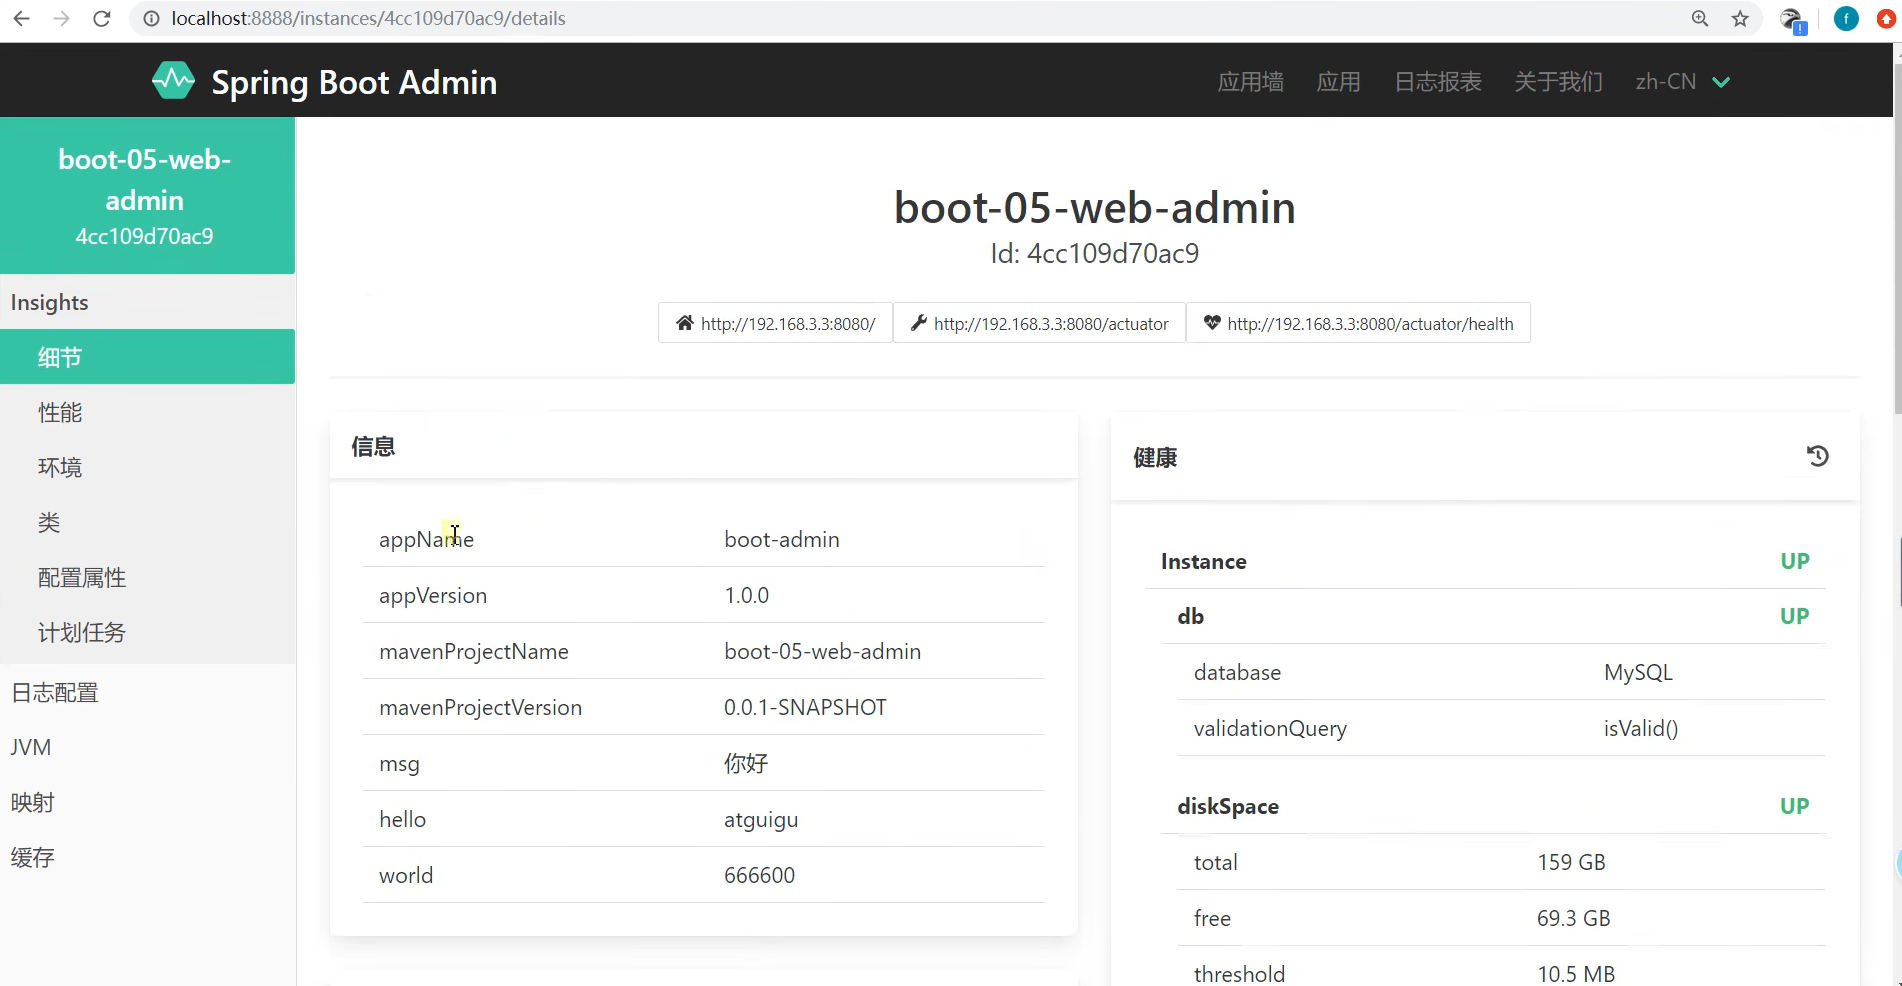Select 配置属性 in the sidebar
Viewport: 1902px width, 986px height.
click(x=147, y=577)
